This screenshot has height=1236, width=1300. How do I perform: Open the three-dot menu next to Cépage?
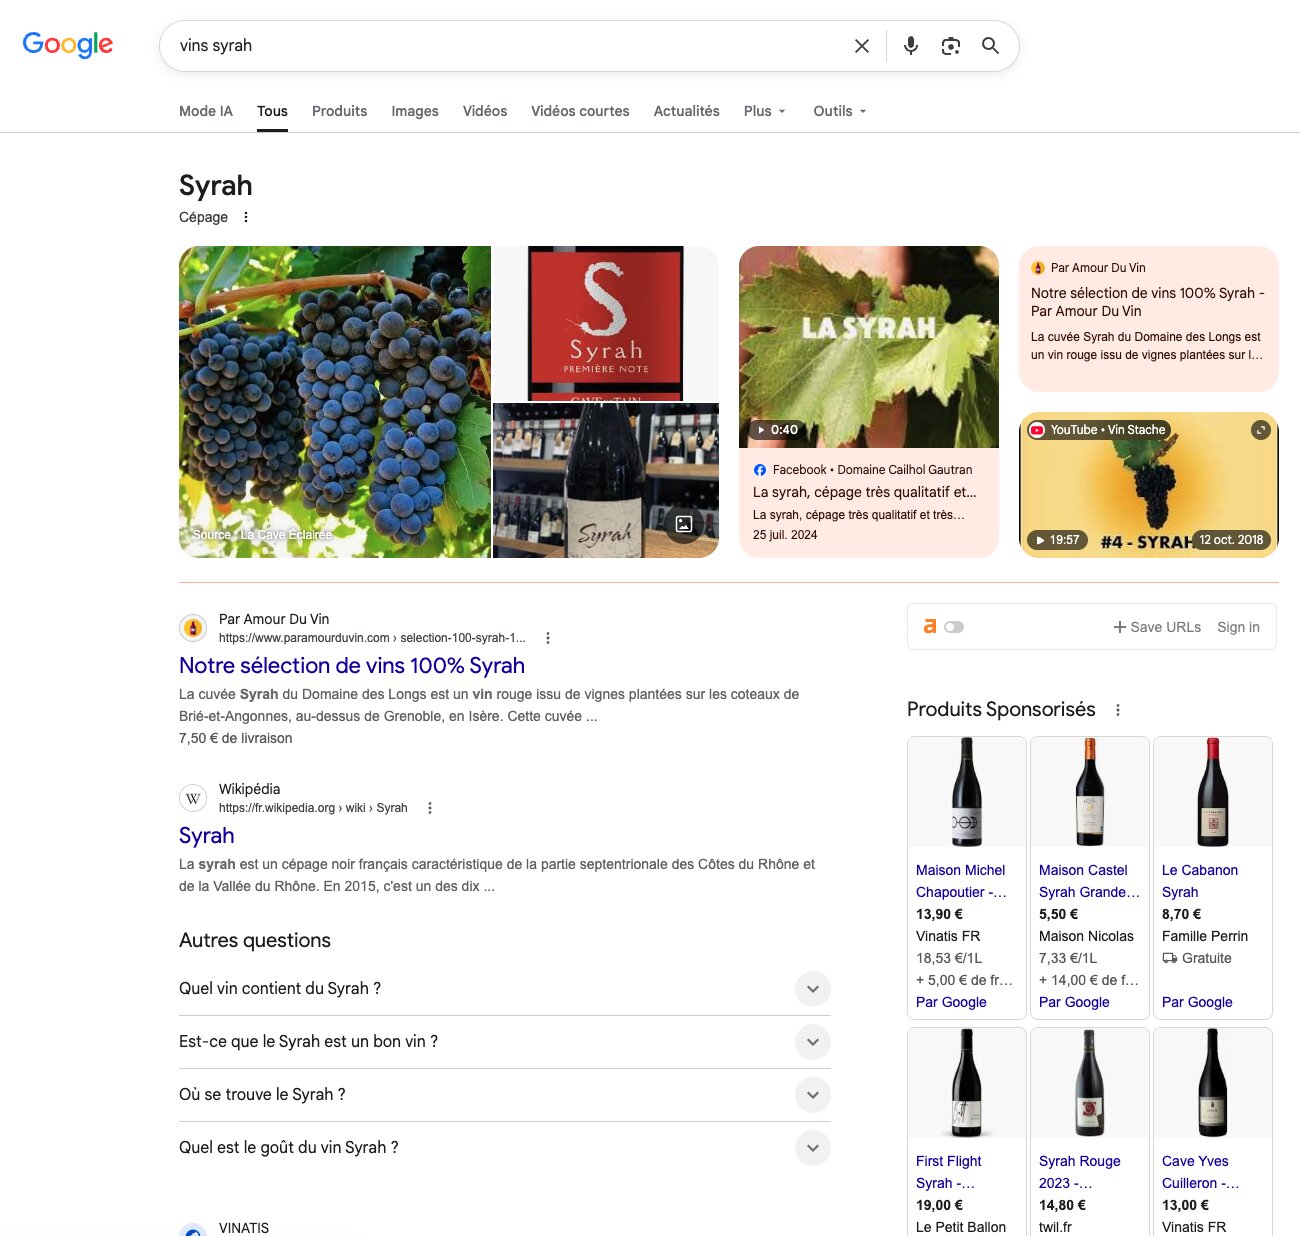[x=246, y=217]
